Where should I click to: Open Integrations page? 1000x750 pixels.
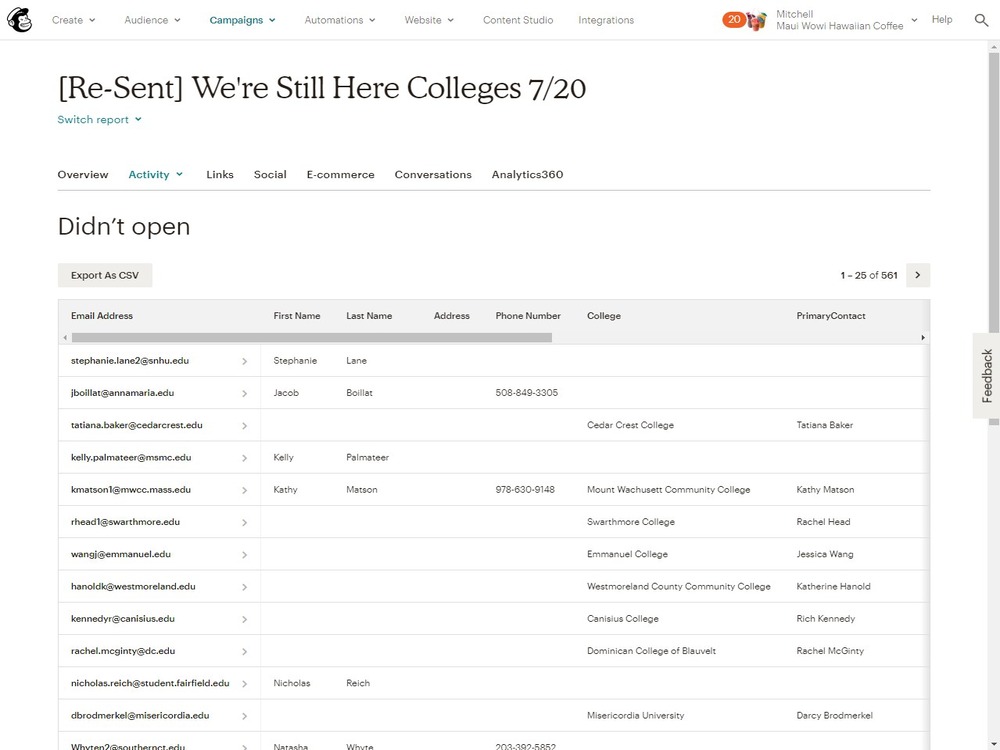point(606,20)
